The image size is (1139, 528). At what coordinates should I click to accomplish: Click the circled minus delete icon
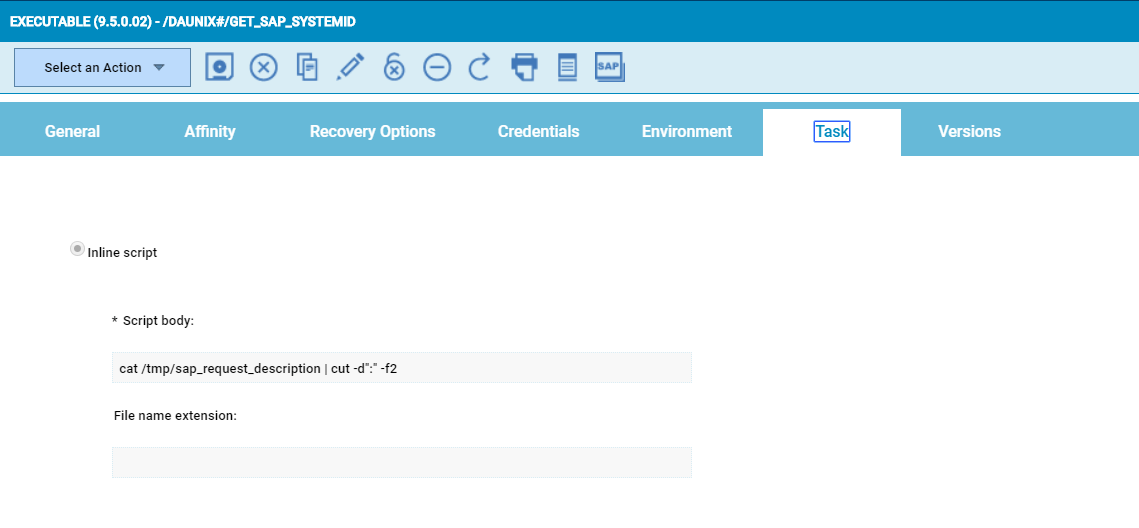click(437, 67)
